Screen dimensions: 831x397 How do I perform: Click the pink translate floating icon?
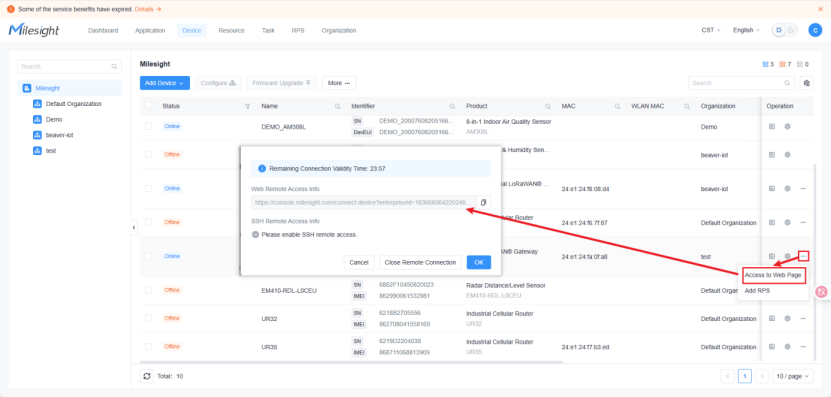click(822, 292)
